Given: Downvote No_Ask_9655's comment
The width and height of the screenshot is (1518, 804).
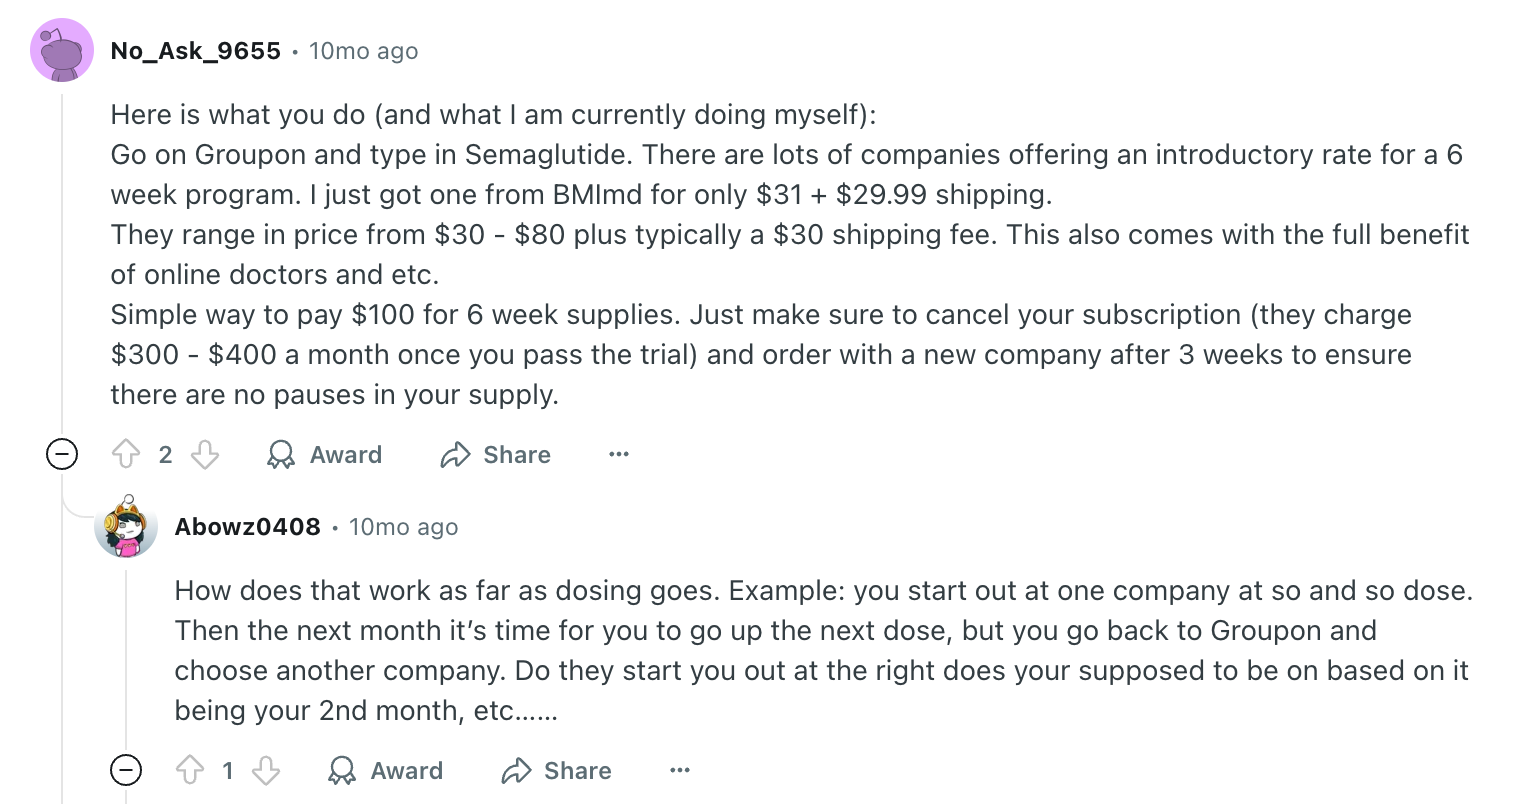Looking at the screenshot, I should pos(205,455).
